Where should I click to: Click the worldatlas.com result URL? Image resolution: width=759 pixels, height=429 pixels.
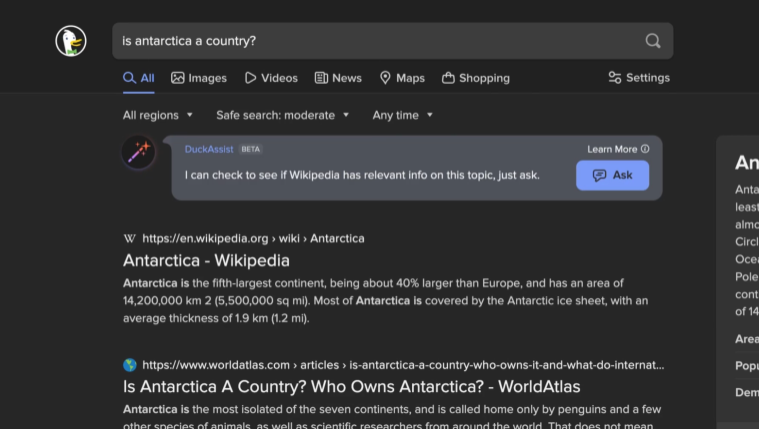403,365
